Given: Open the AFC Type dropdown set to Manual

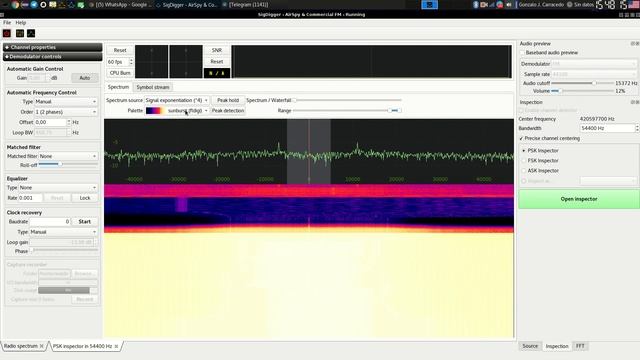Looking at the screenshot, I should point(66,102).
